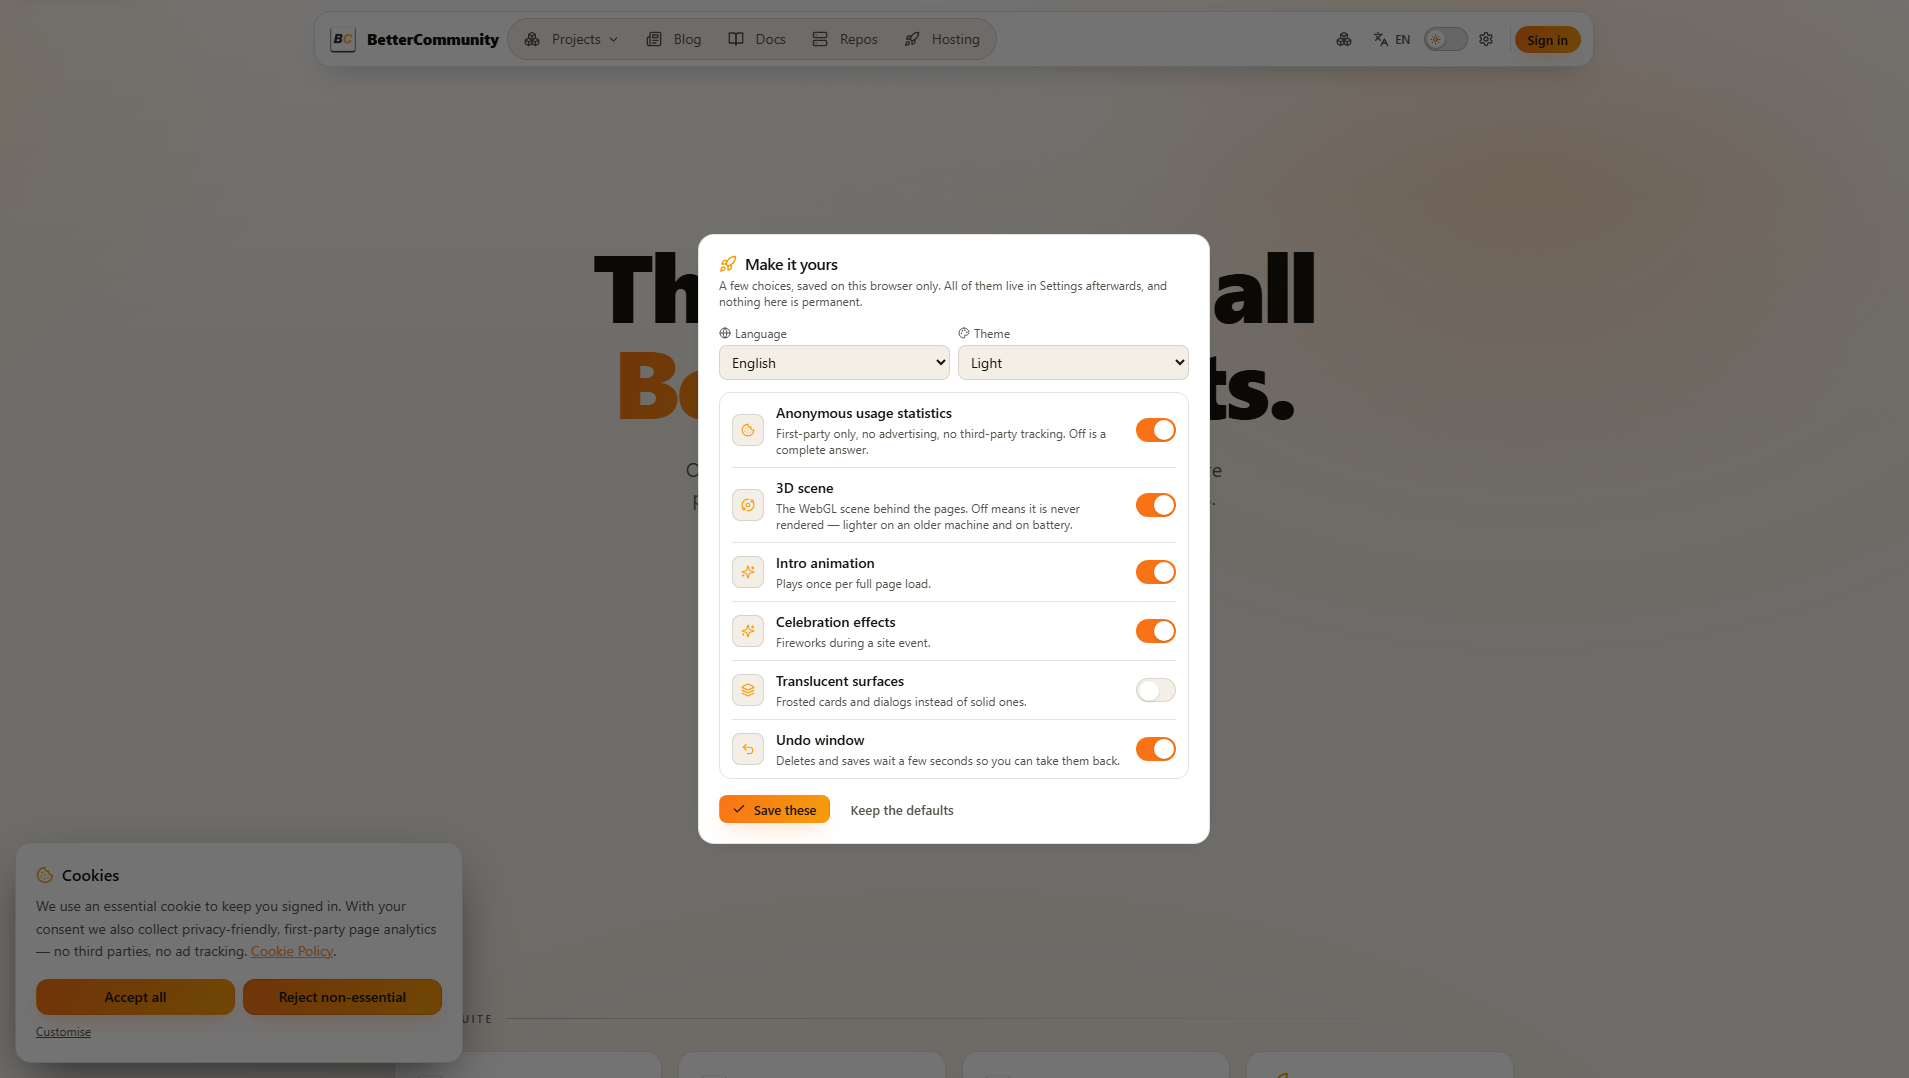The height and width of the screenshot is (1078, 1909).
Task: Click the rocket icon beside Make it yours
Action: (728, 264)
